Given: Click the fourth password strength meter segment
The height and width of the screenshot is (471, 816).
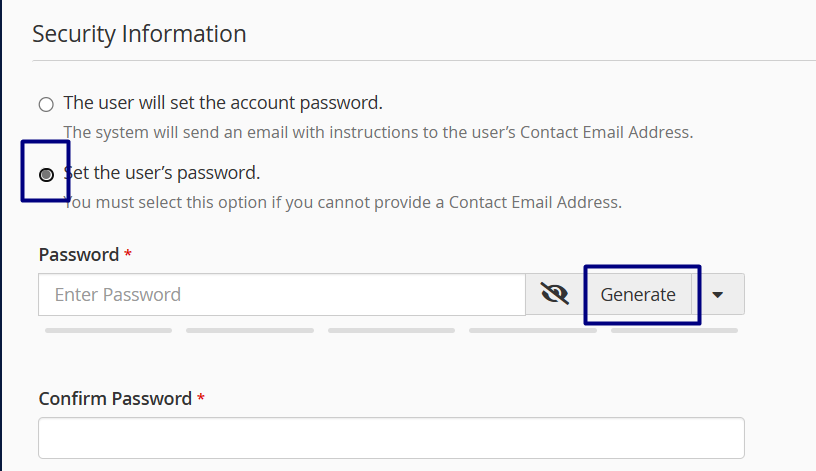Looking at the screenshot, I should coord(533,330).
